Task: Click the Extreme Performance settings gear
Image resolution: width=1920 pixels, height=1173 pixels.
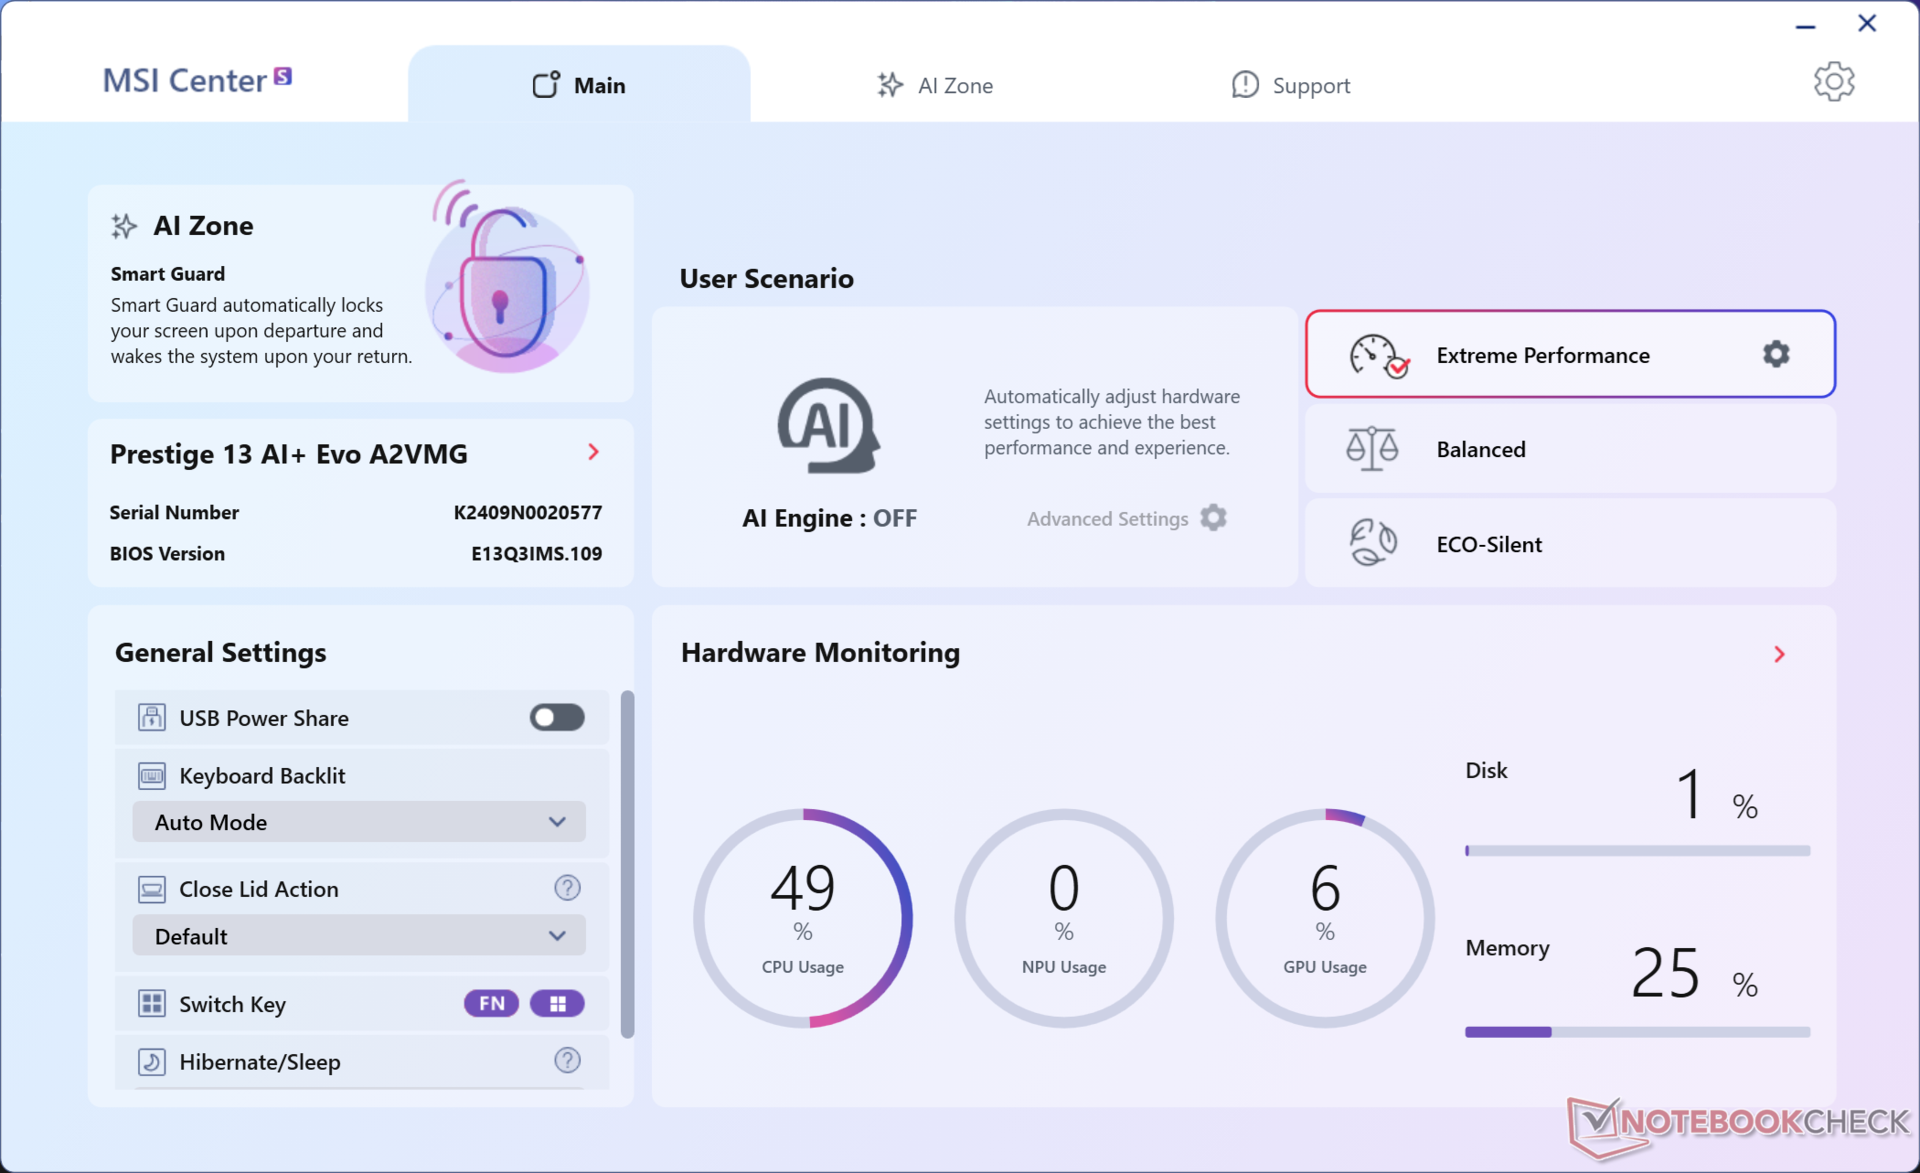Action: pyautogui.click(x=1776, y=354)
